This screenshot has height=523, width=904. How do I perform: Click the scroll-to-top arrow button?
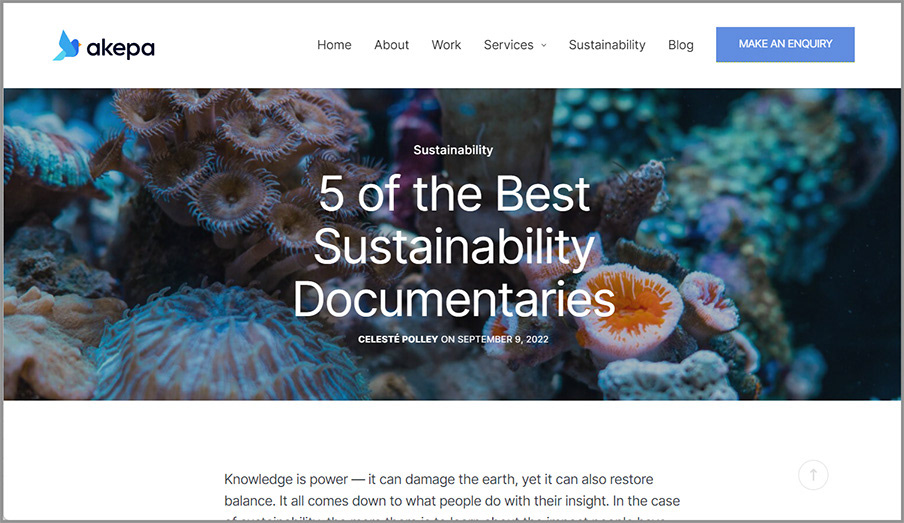(x=813, y=475)
